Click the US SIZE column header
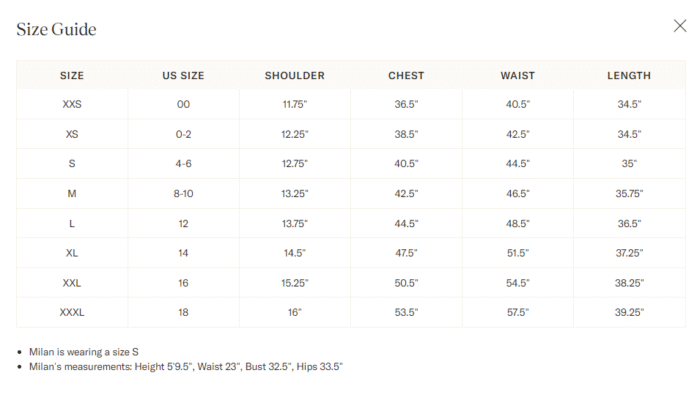Image resolution: width=700 pixels, height=403 pixels. click(183, 75)
